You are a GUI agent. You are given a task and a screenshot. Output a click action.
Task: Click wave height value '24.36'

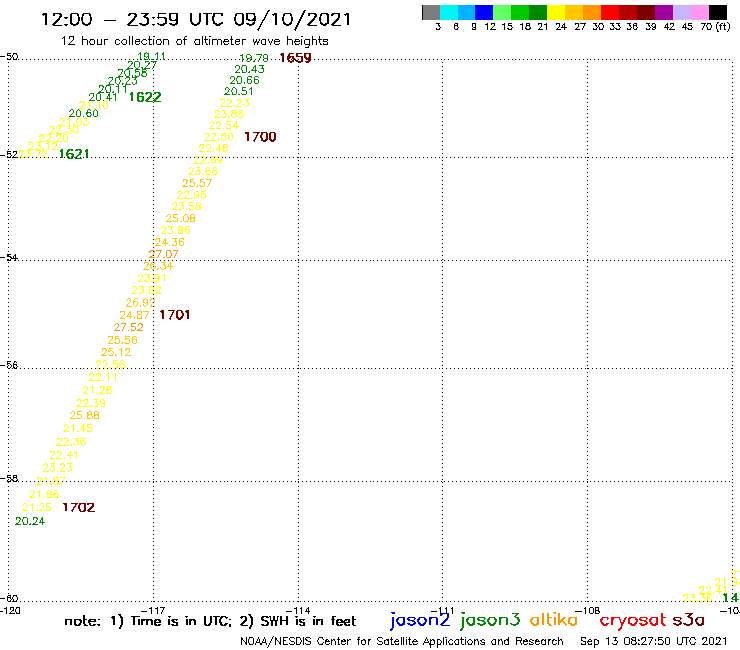pos(169,242)
